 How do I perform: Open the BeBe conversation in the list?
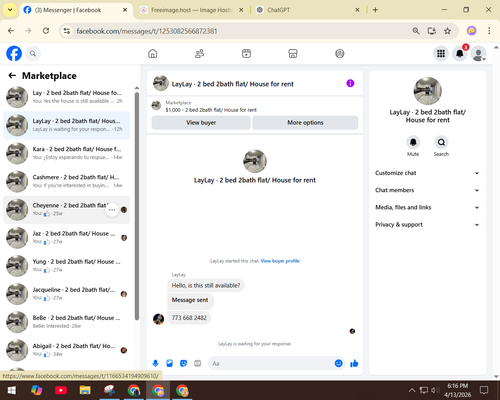[x=67, y=322]
